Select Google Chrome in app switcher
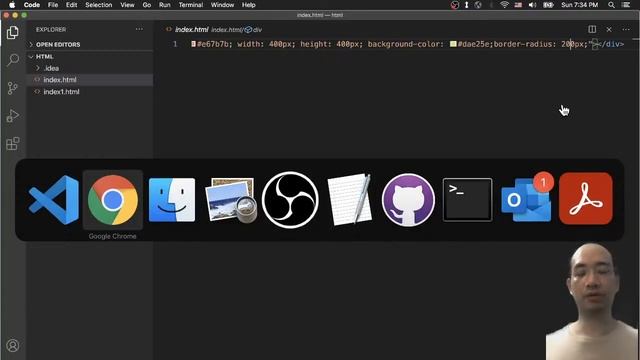The height and width of the screenshot is (360, 640). click(x=113, y=200)
